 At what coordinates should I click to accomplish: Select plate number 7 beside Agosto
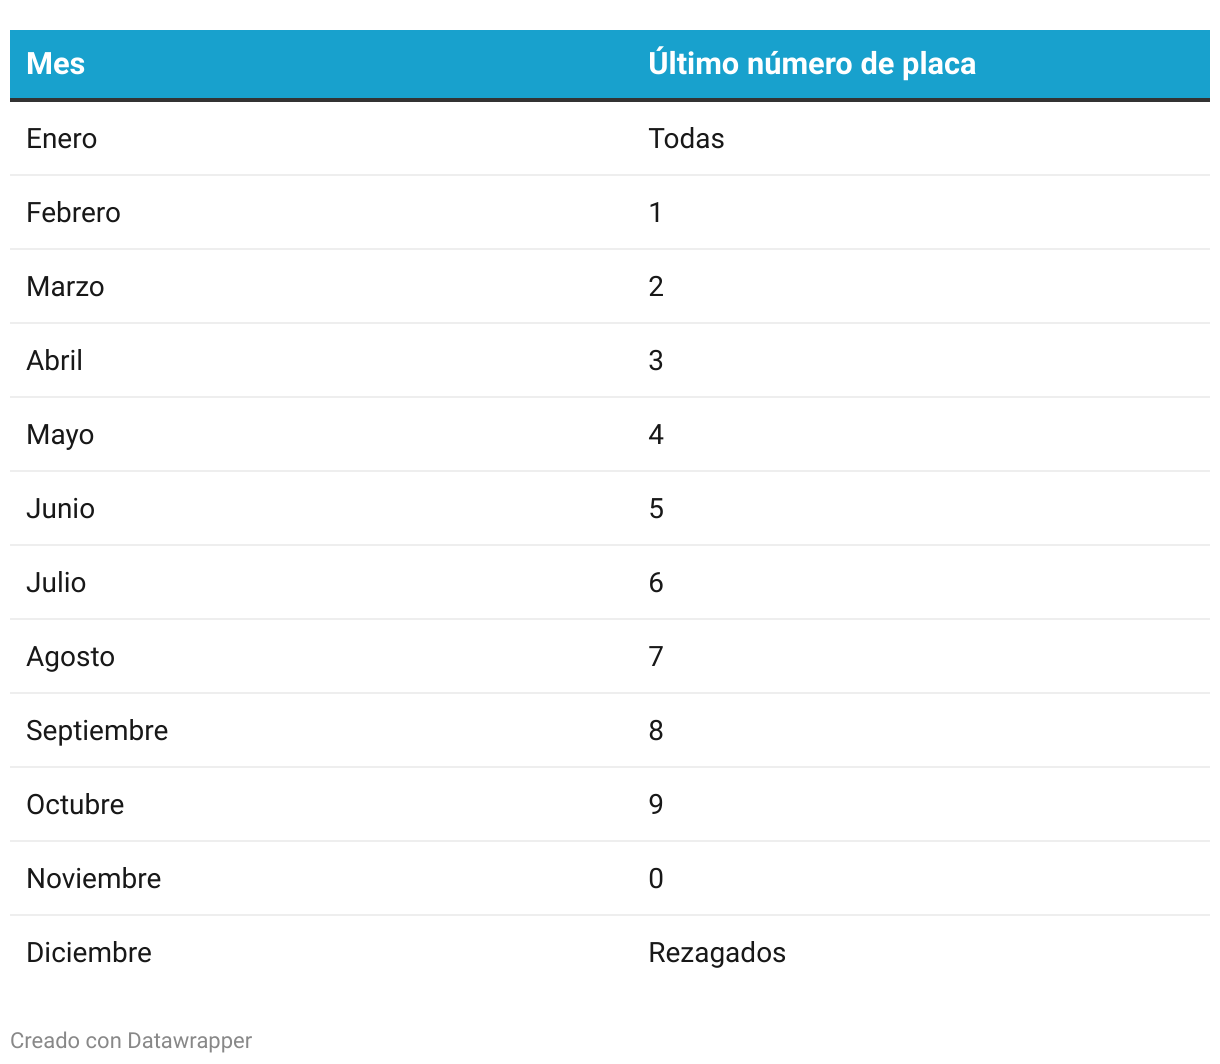(x=656, y=656)
